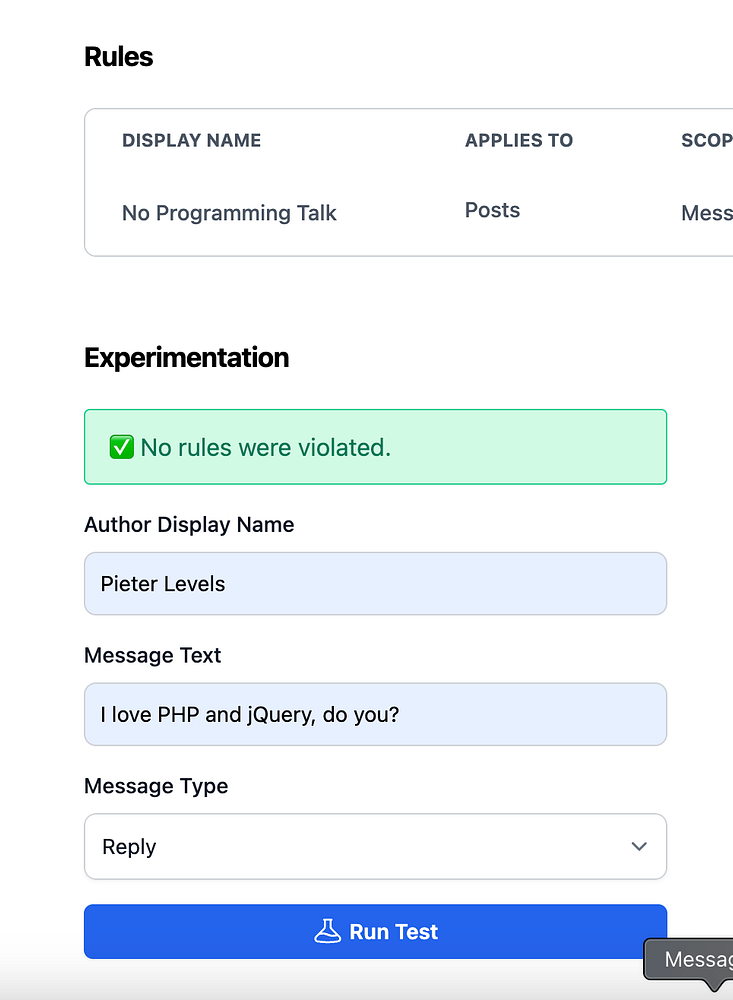The image size is (733, 1000).
Task: Click the flask icon on Run Test
Action: pyautogui.click(x=328, y=932)
